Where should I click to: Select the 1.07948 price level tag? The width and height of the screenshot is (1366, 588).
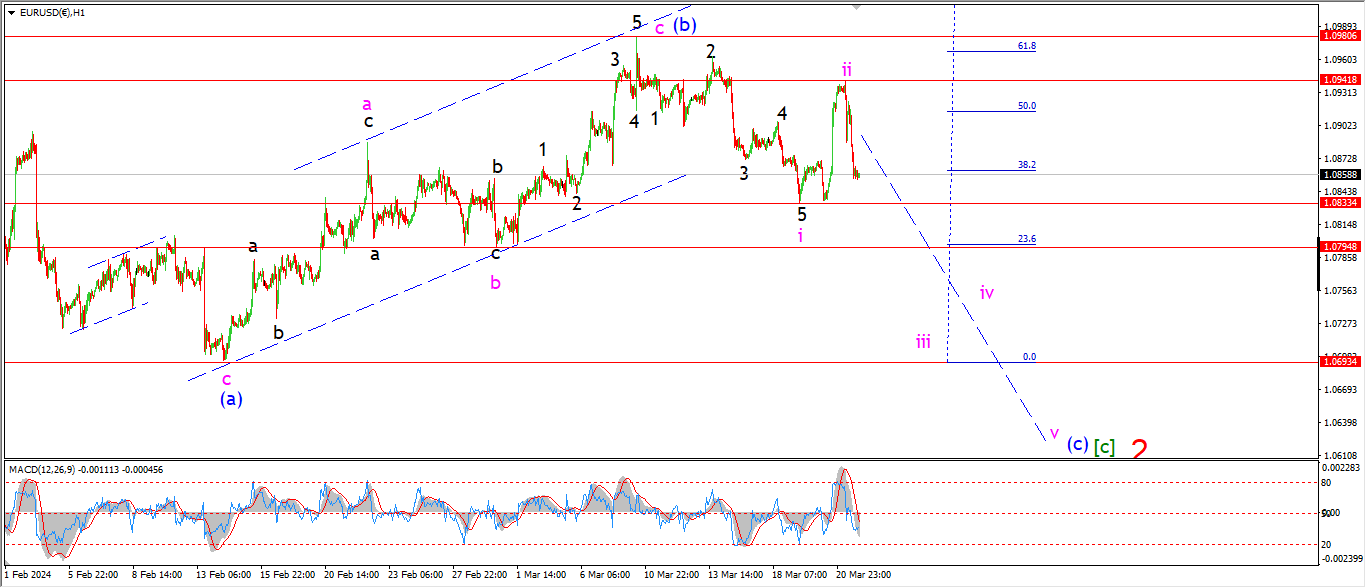pyautogui.click(x=1341, y=247)
